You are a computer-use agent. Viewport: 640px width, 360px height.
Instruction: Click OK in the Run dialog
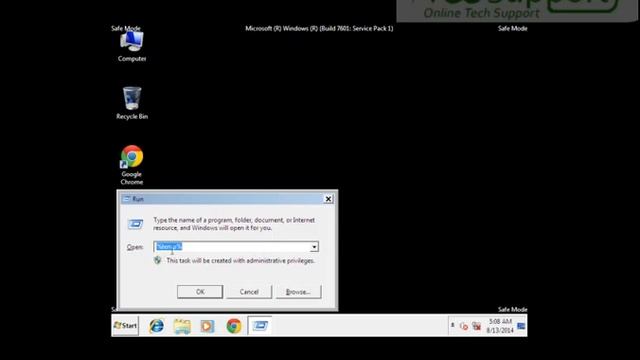[x=200, y=292]
